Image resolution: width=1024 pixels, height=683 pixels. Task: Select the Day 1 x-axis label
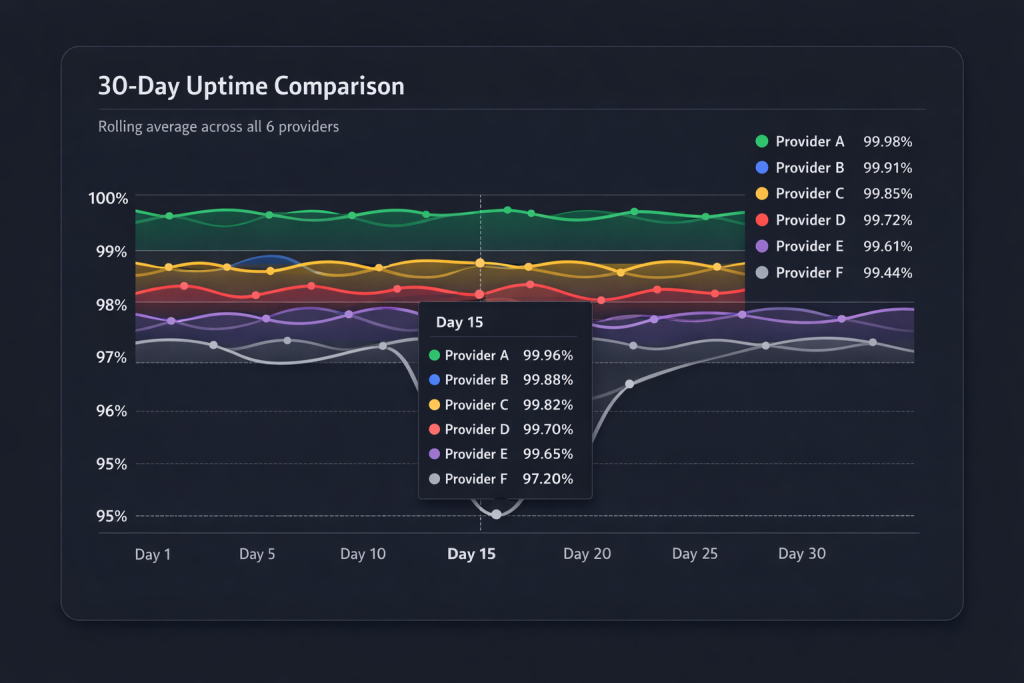(x=153, y=554)
